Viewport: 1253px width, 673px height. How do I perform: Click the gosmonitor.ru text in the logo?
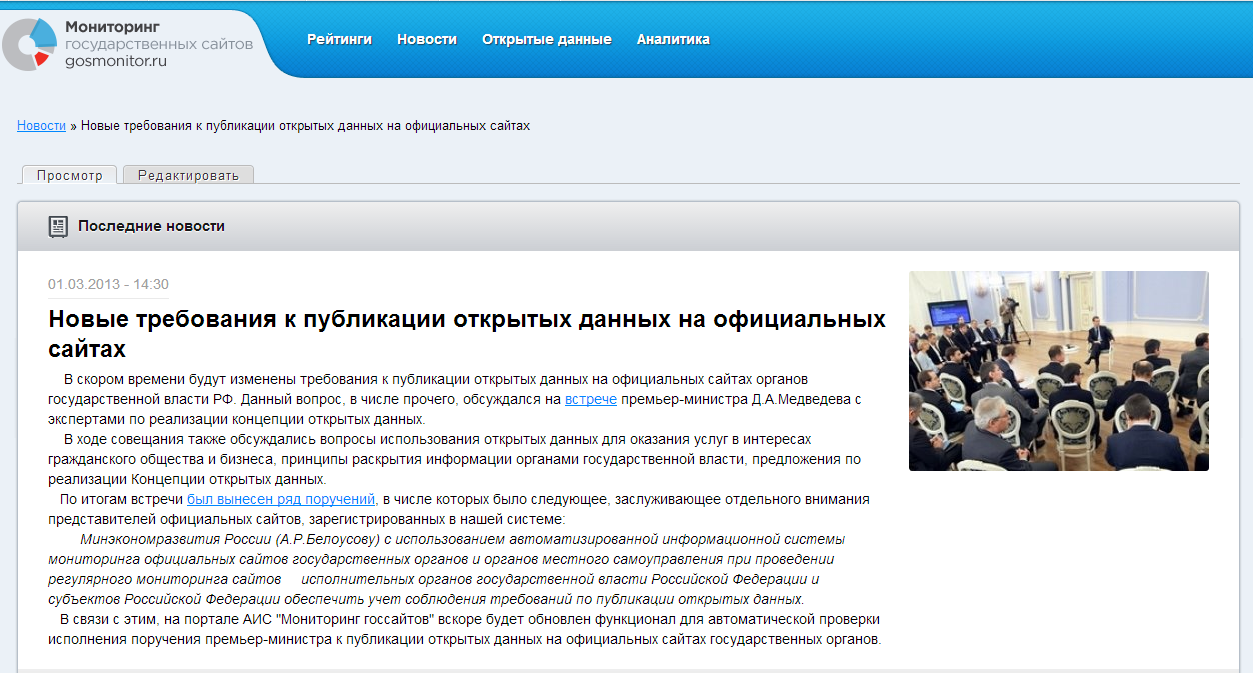pyautogui.click(x=115, y=61)
